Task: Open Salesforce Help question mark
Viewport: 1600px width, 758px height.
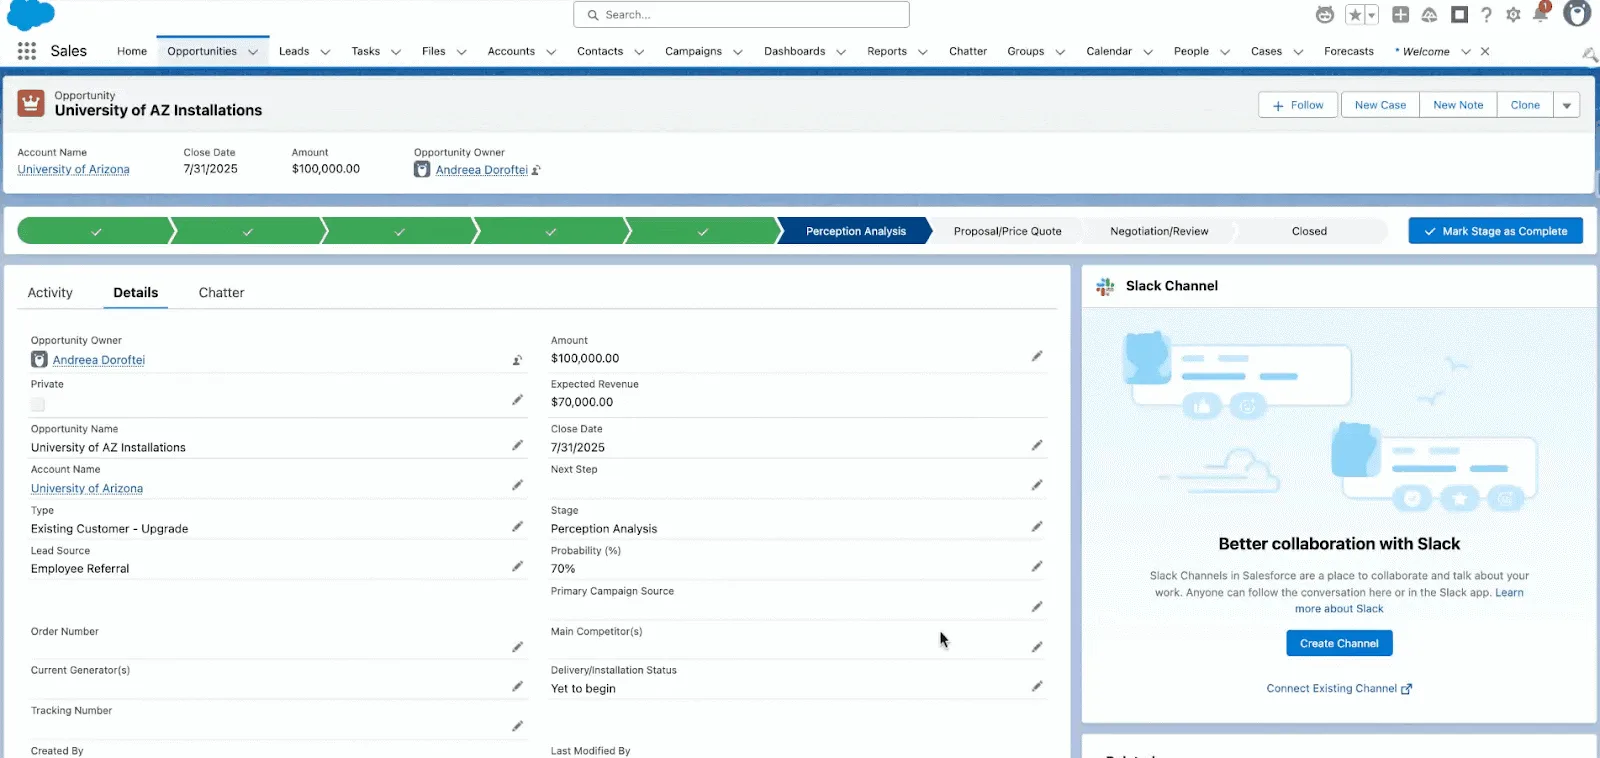Action: tap(1486, 15)
